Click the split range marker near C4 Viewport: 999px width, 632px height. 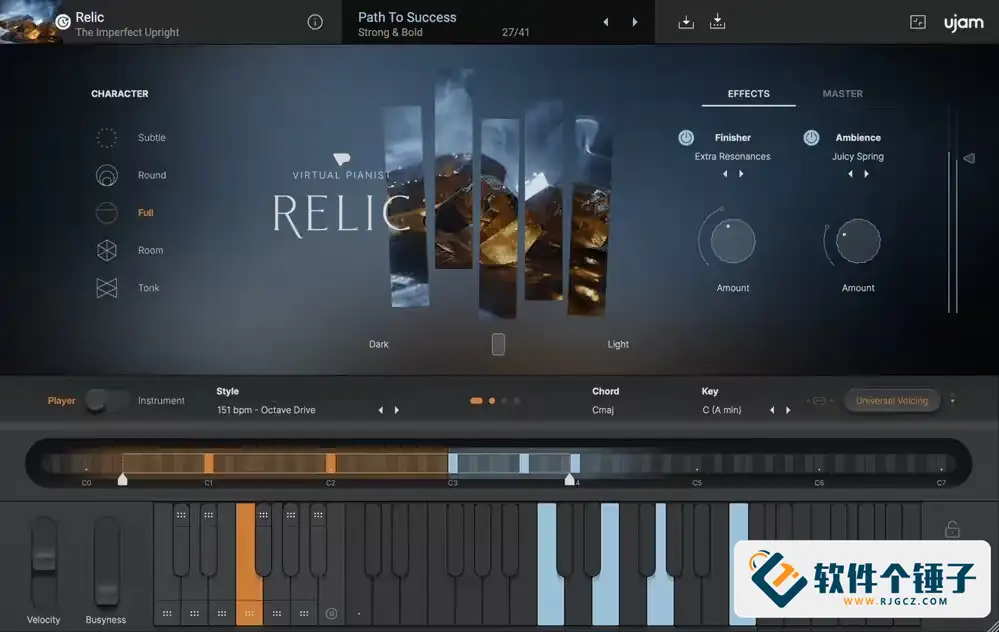(x=570, y=479)
